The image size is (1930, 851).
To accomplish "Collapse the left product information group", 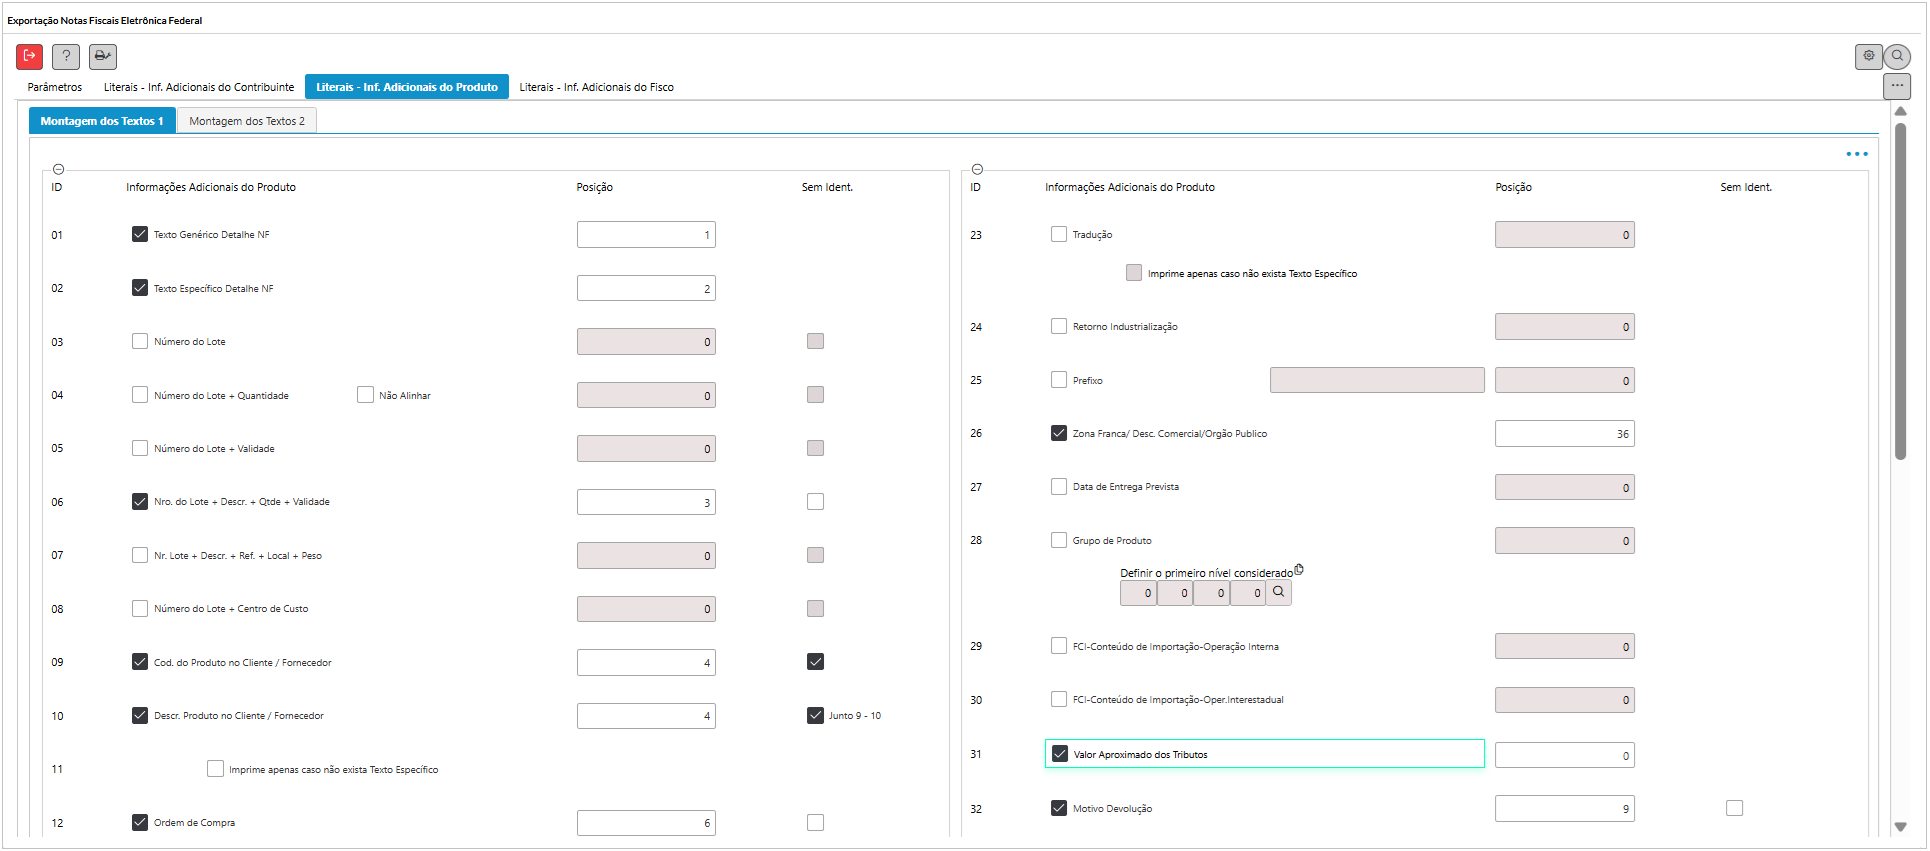I will click(x=58, y=170).
